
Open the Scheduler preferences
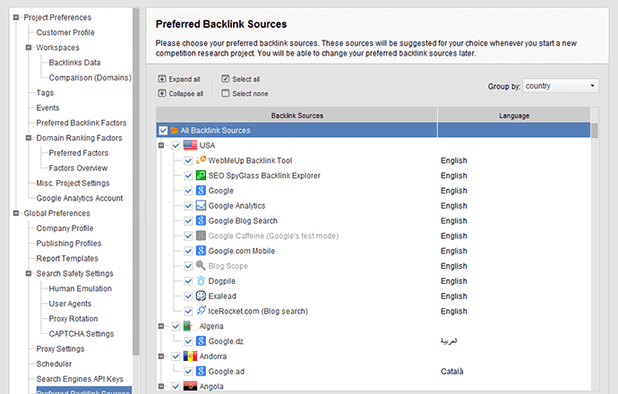[54, 364]
